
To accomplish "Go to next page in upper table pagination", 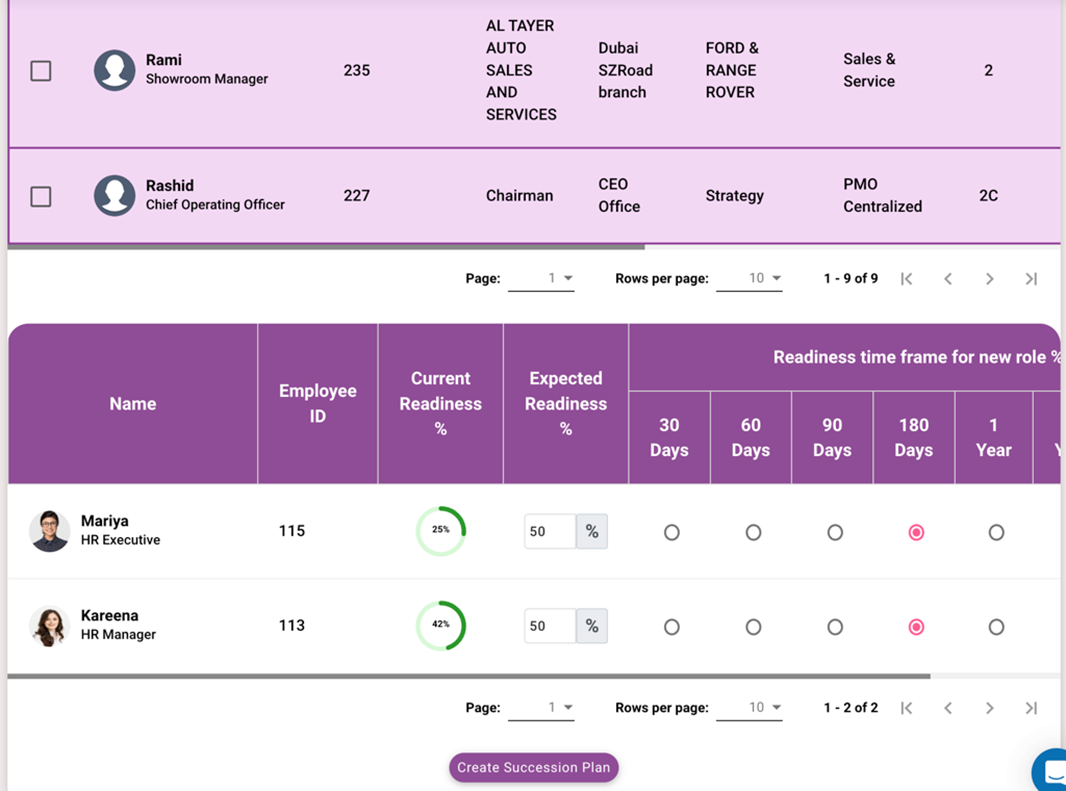I will 989,279.
